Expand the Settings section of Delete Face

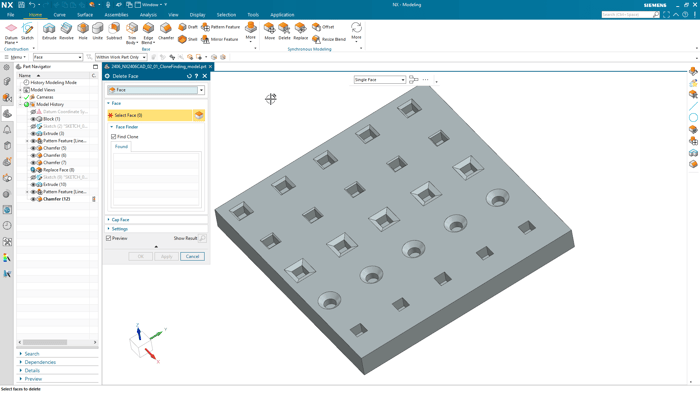119,229
